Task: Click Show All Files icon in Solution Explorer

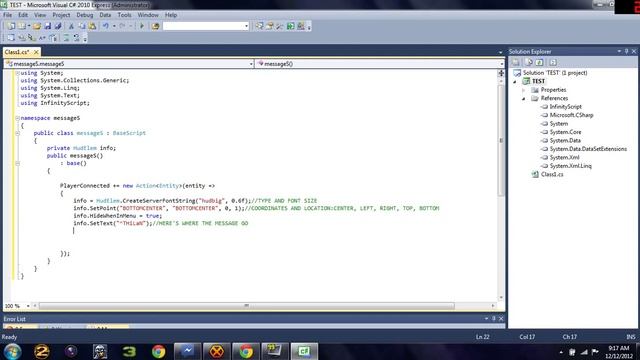Action: (x=529, y=62)
